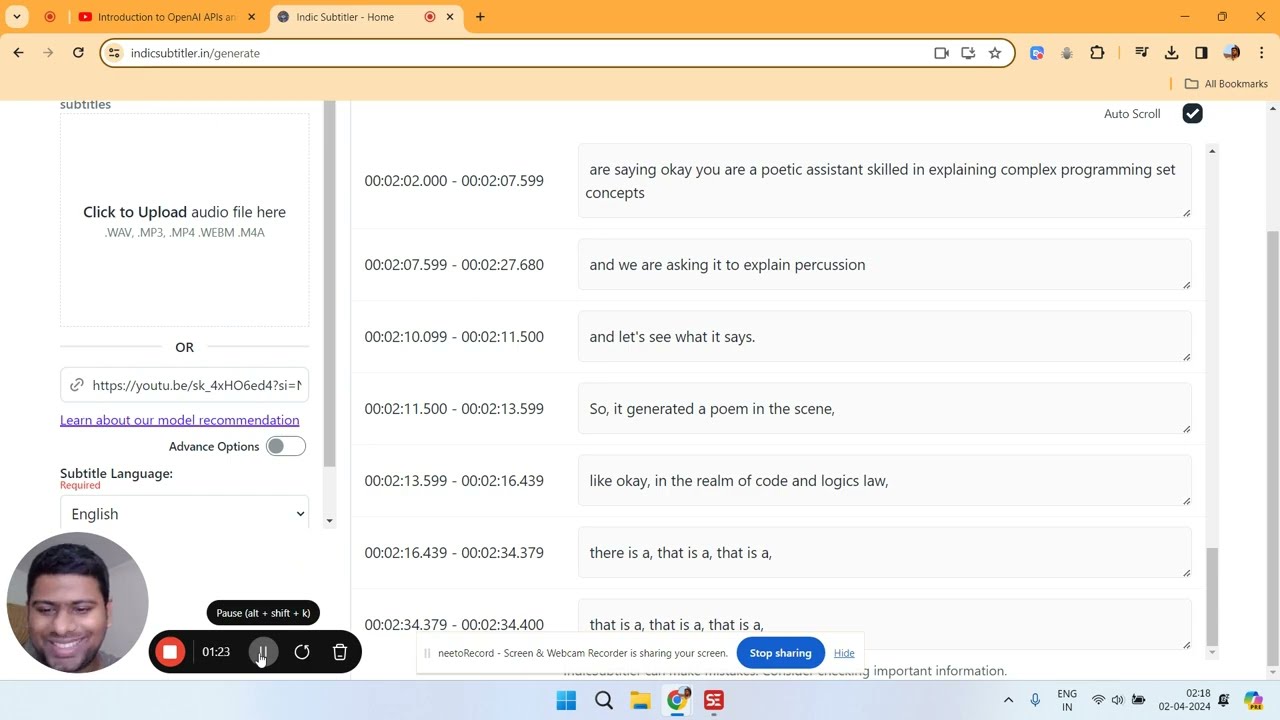Open the Subtitle Language dropdown
1280x720 pixels.
pos(185,513)
